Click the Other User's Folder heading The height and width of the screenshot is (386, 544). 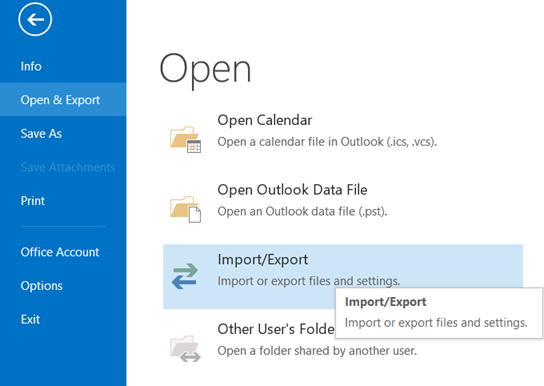point(276,329)
